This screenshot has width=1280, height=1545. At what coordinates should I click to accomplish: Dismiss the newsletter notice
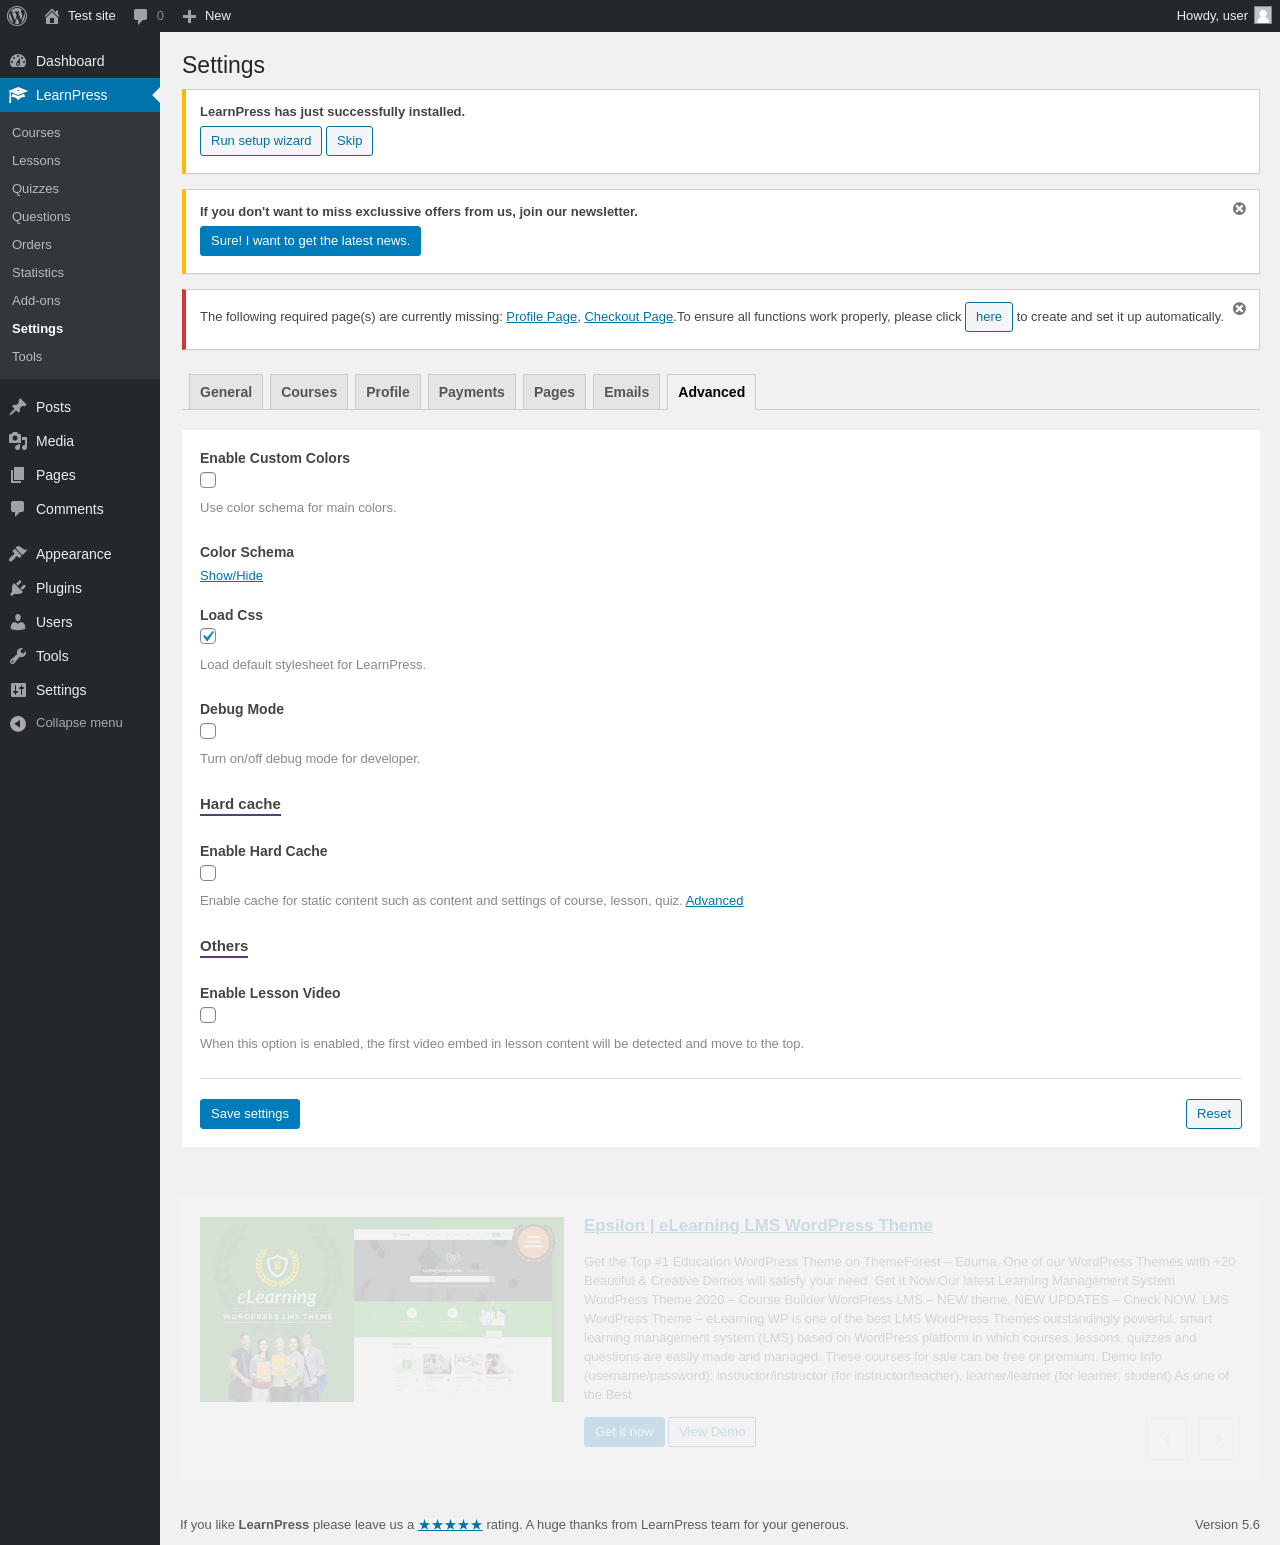[1239, 209]
